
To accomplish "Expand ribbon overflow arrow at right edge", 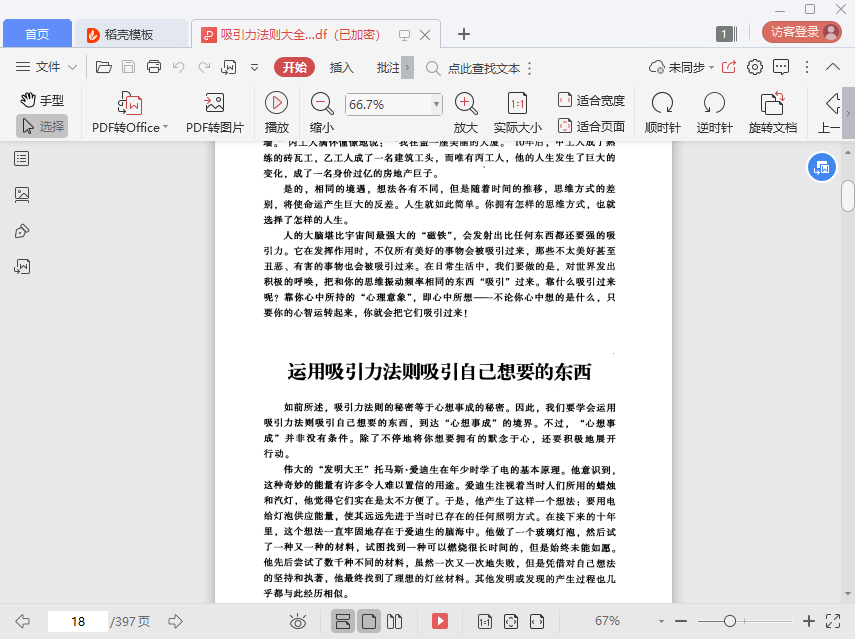I will coord(848,113).
